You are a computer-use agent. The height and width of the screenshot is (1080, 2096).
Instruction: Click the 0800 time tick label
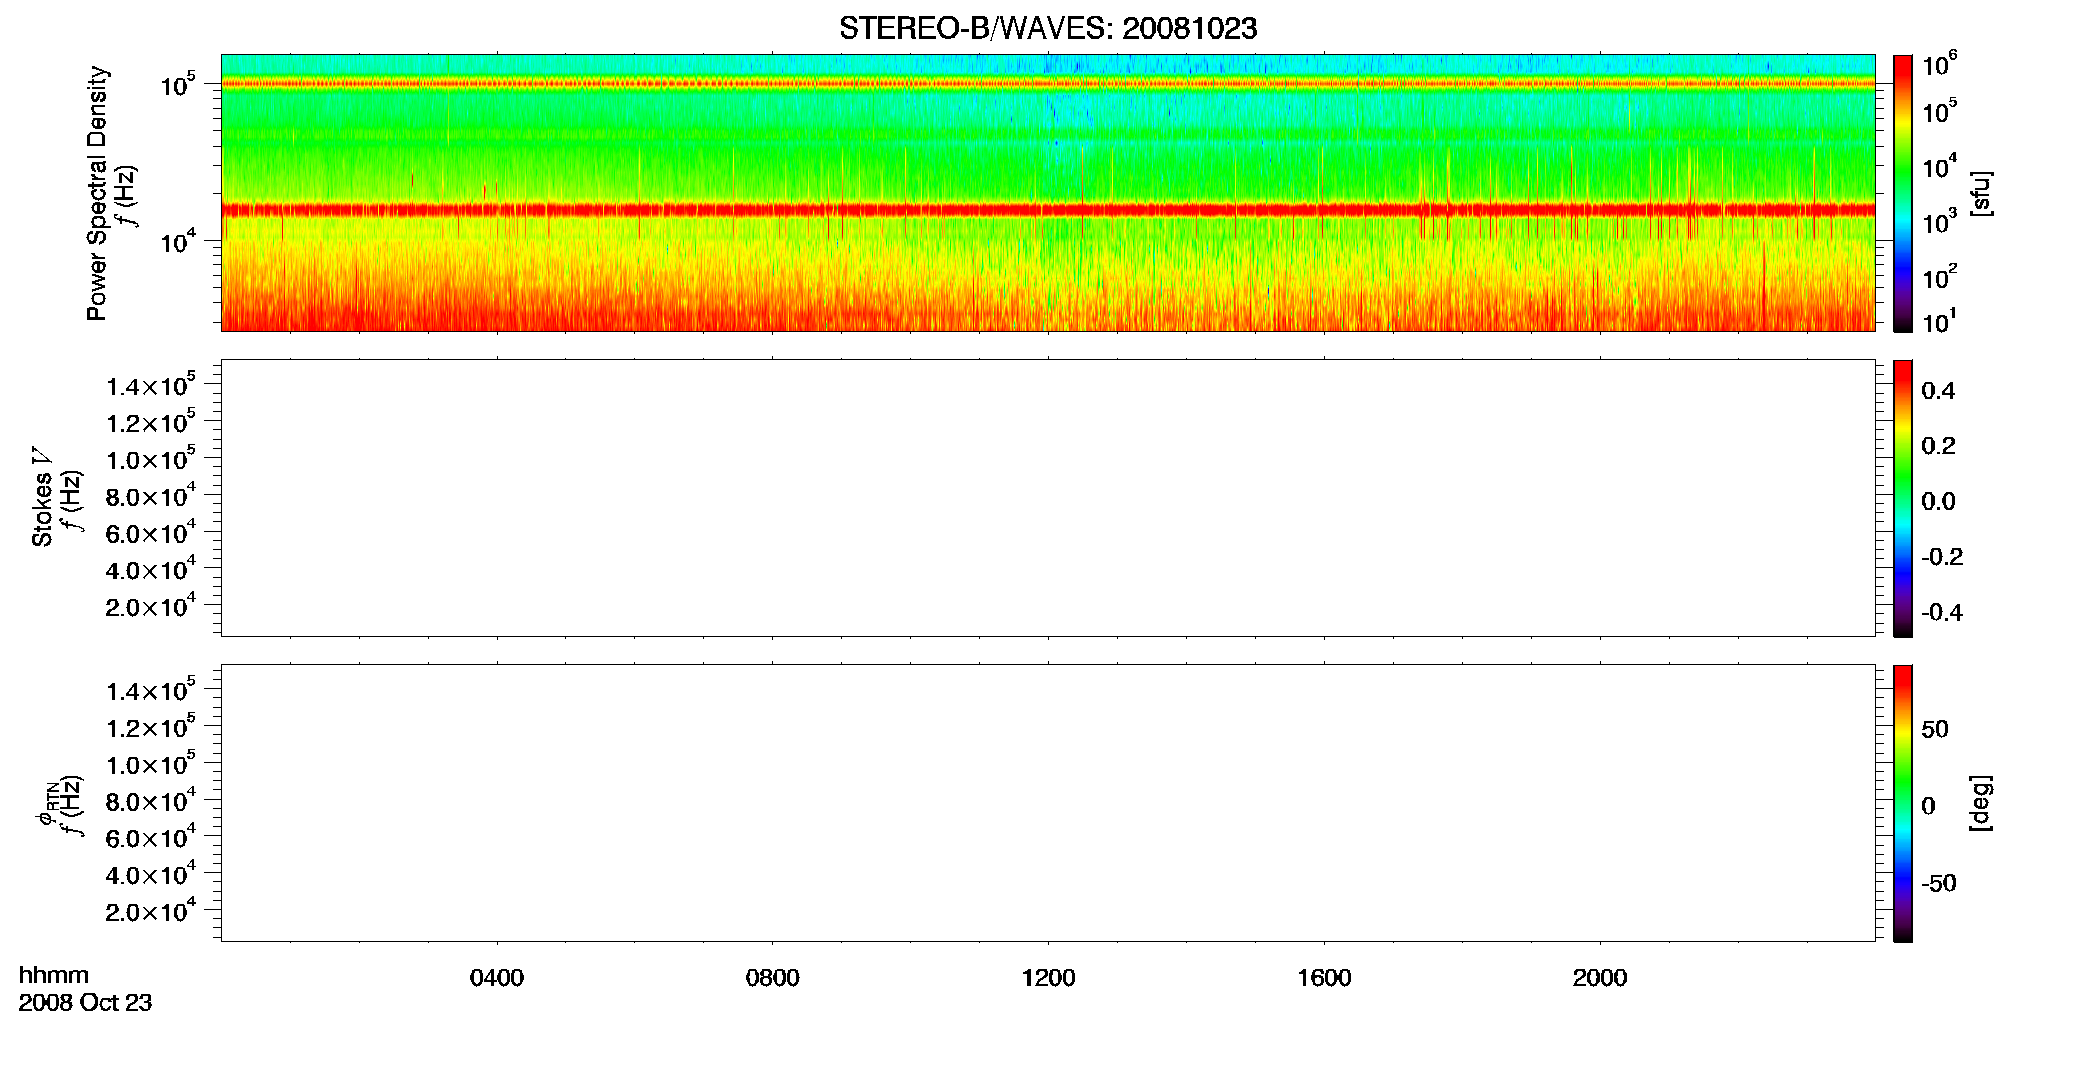coord(773,978)
